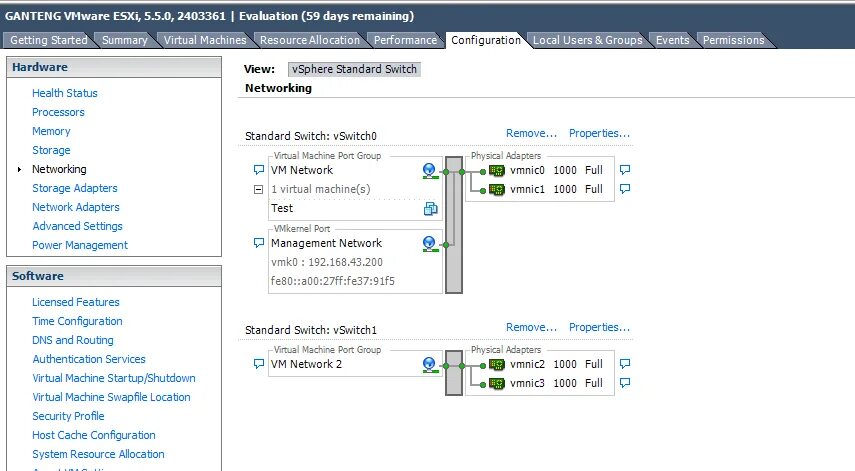The width and height of the screenshot is (855, 471).
Task: Open the Memory hardware page
Action: [x=51, y=131]
